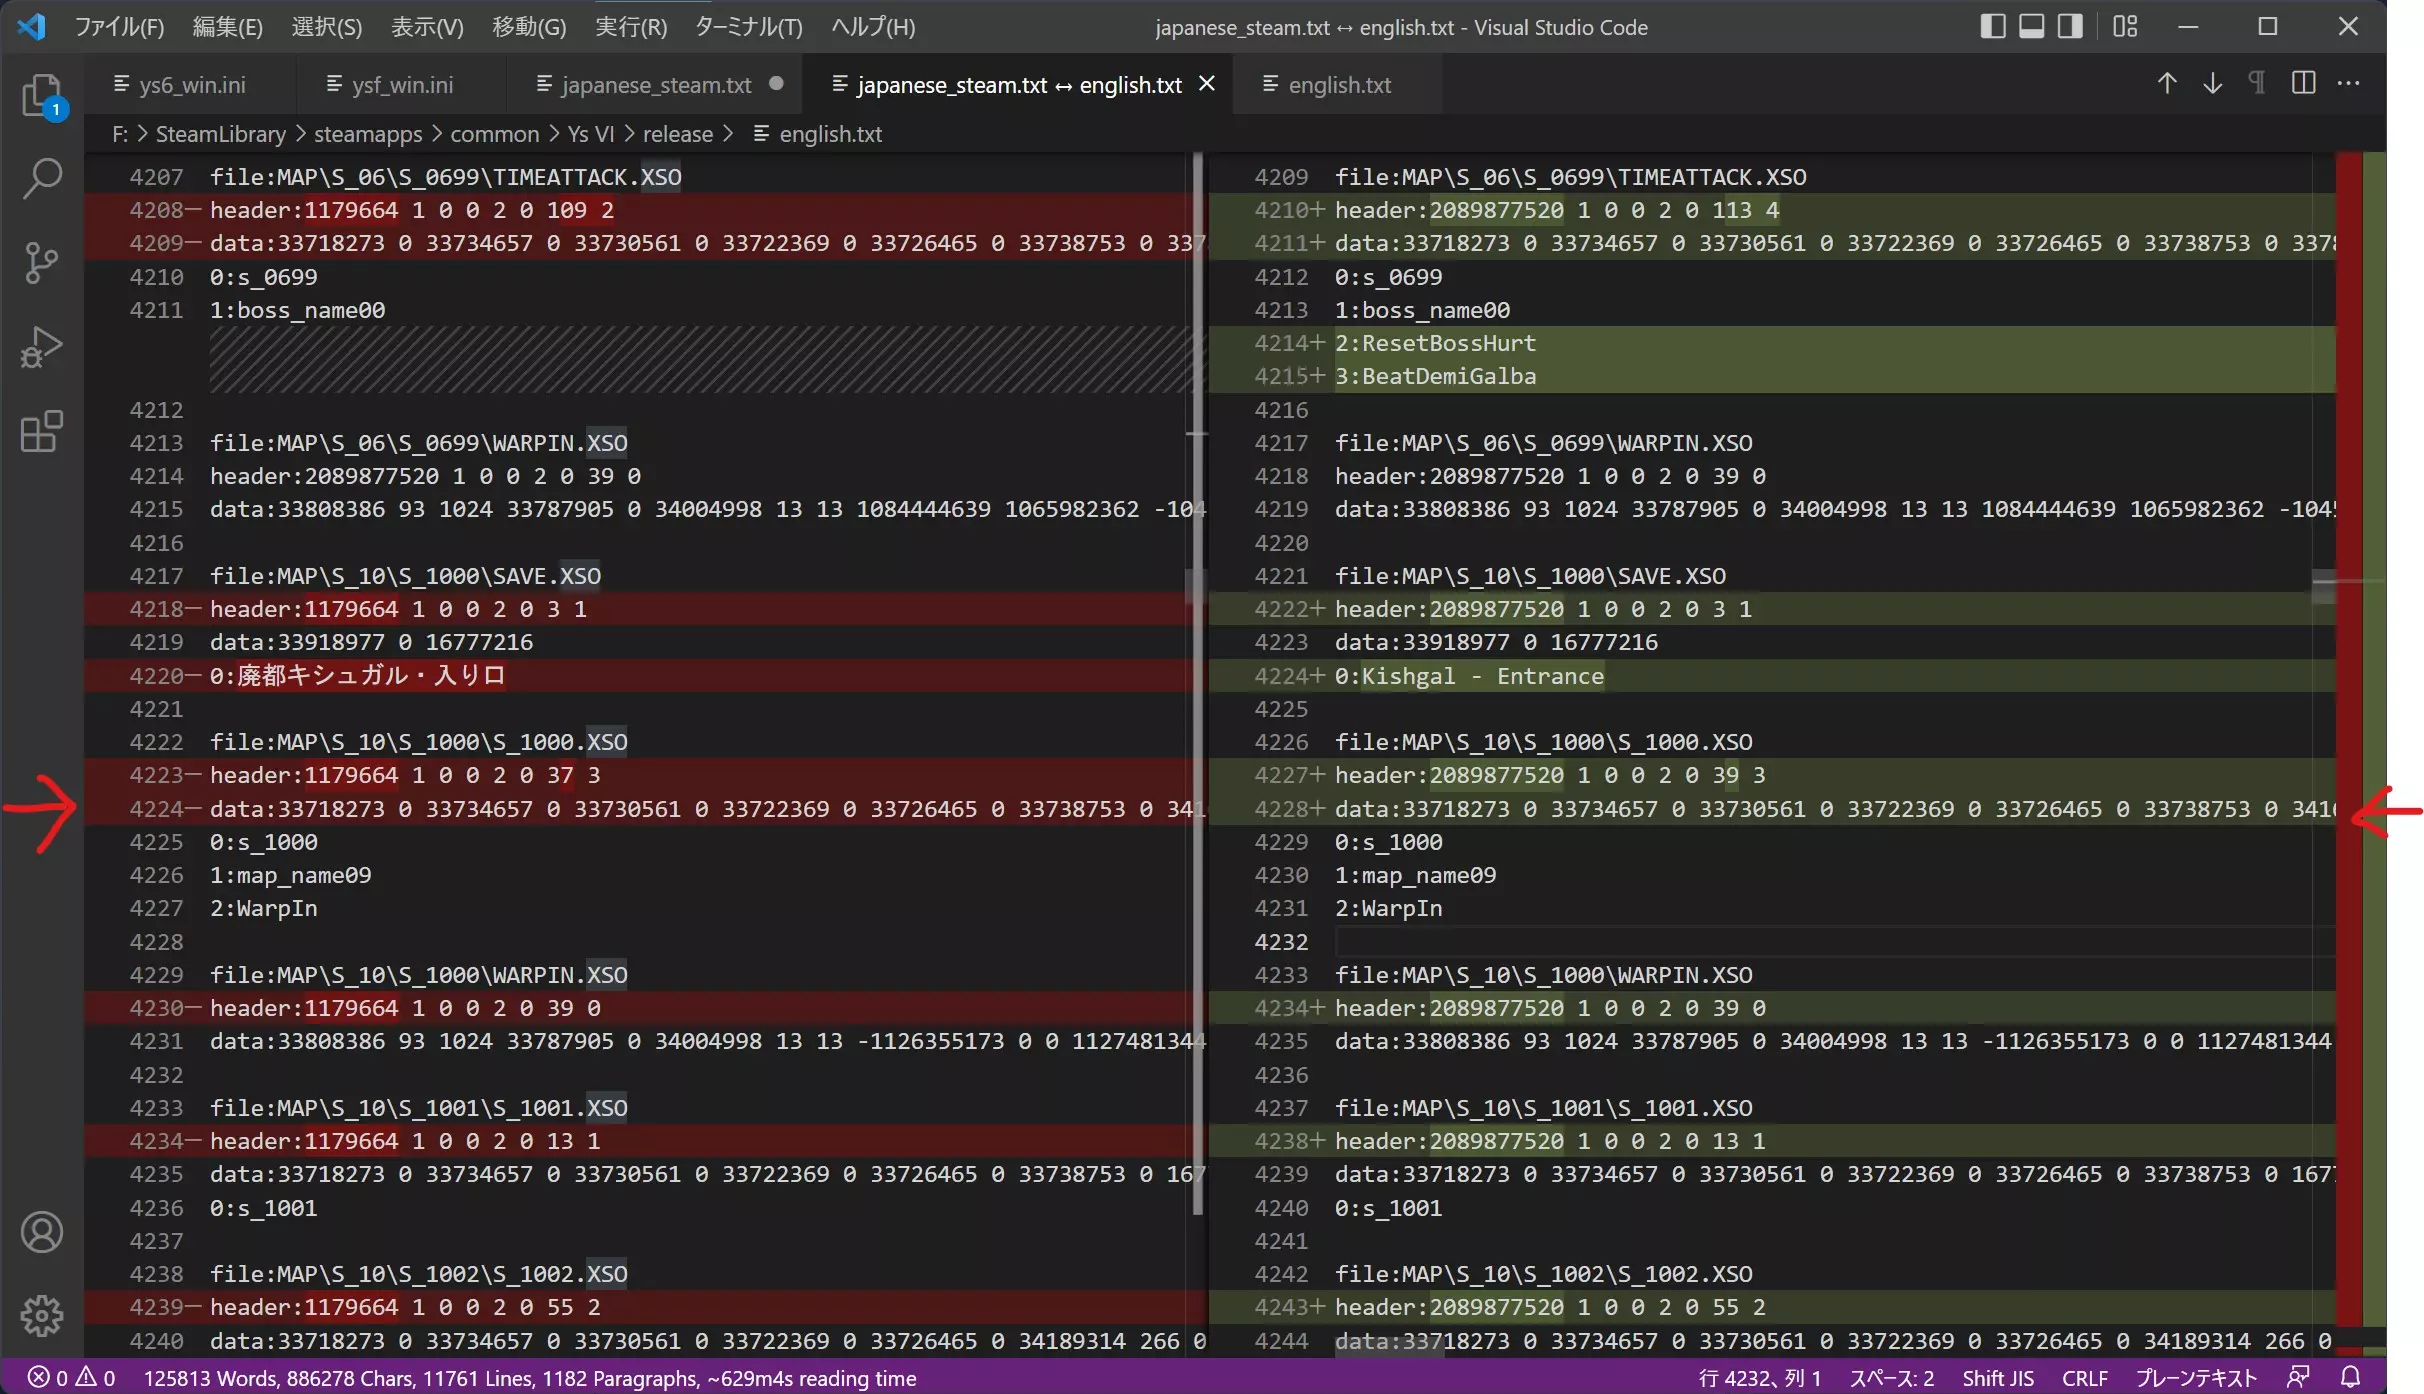The image size is (2424, 1394).
Task: Click the release breadcrumb segment
Action: (x=677, y=134)
